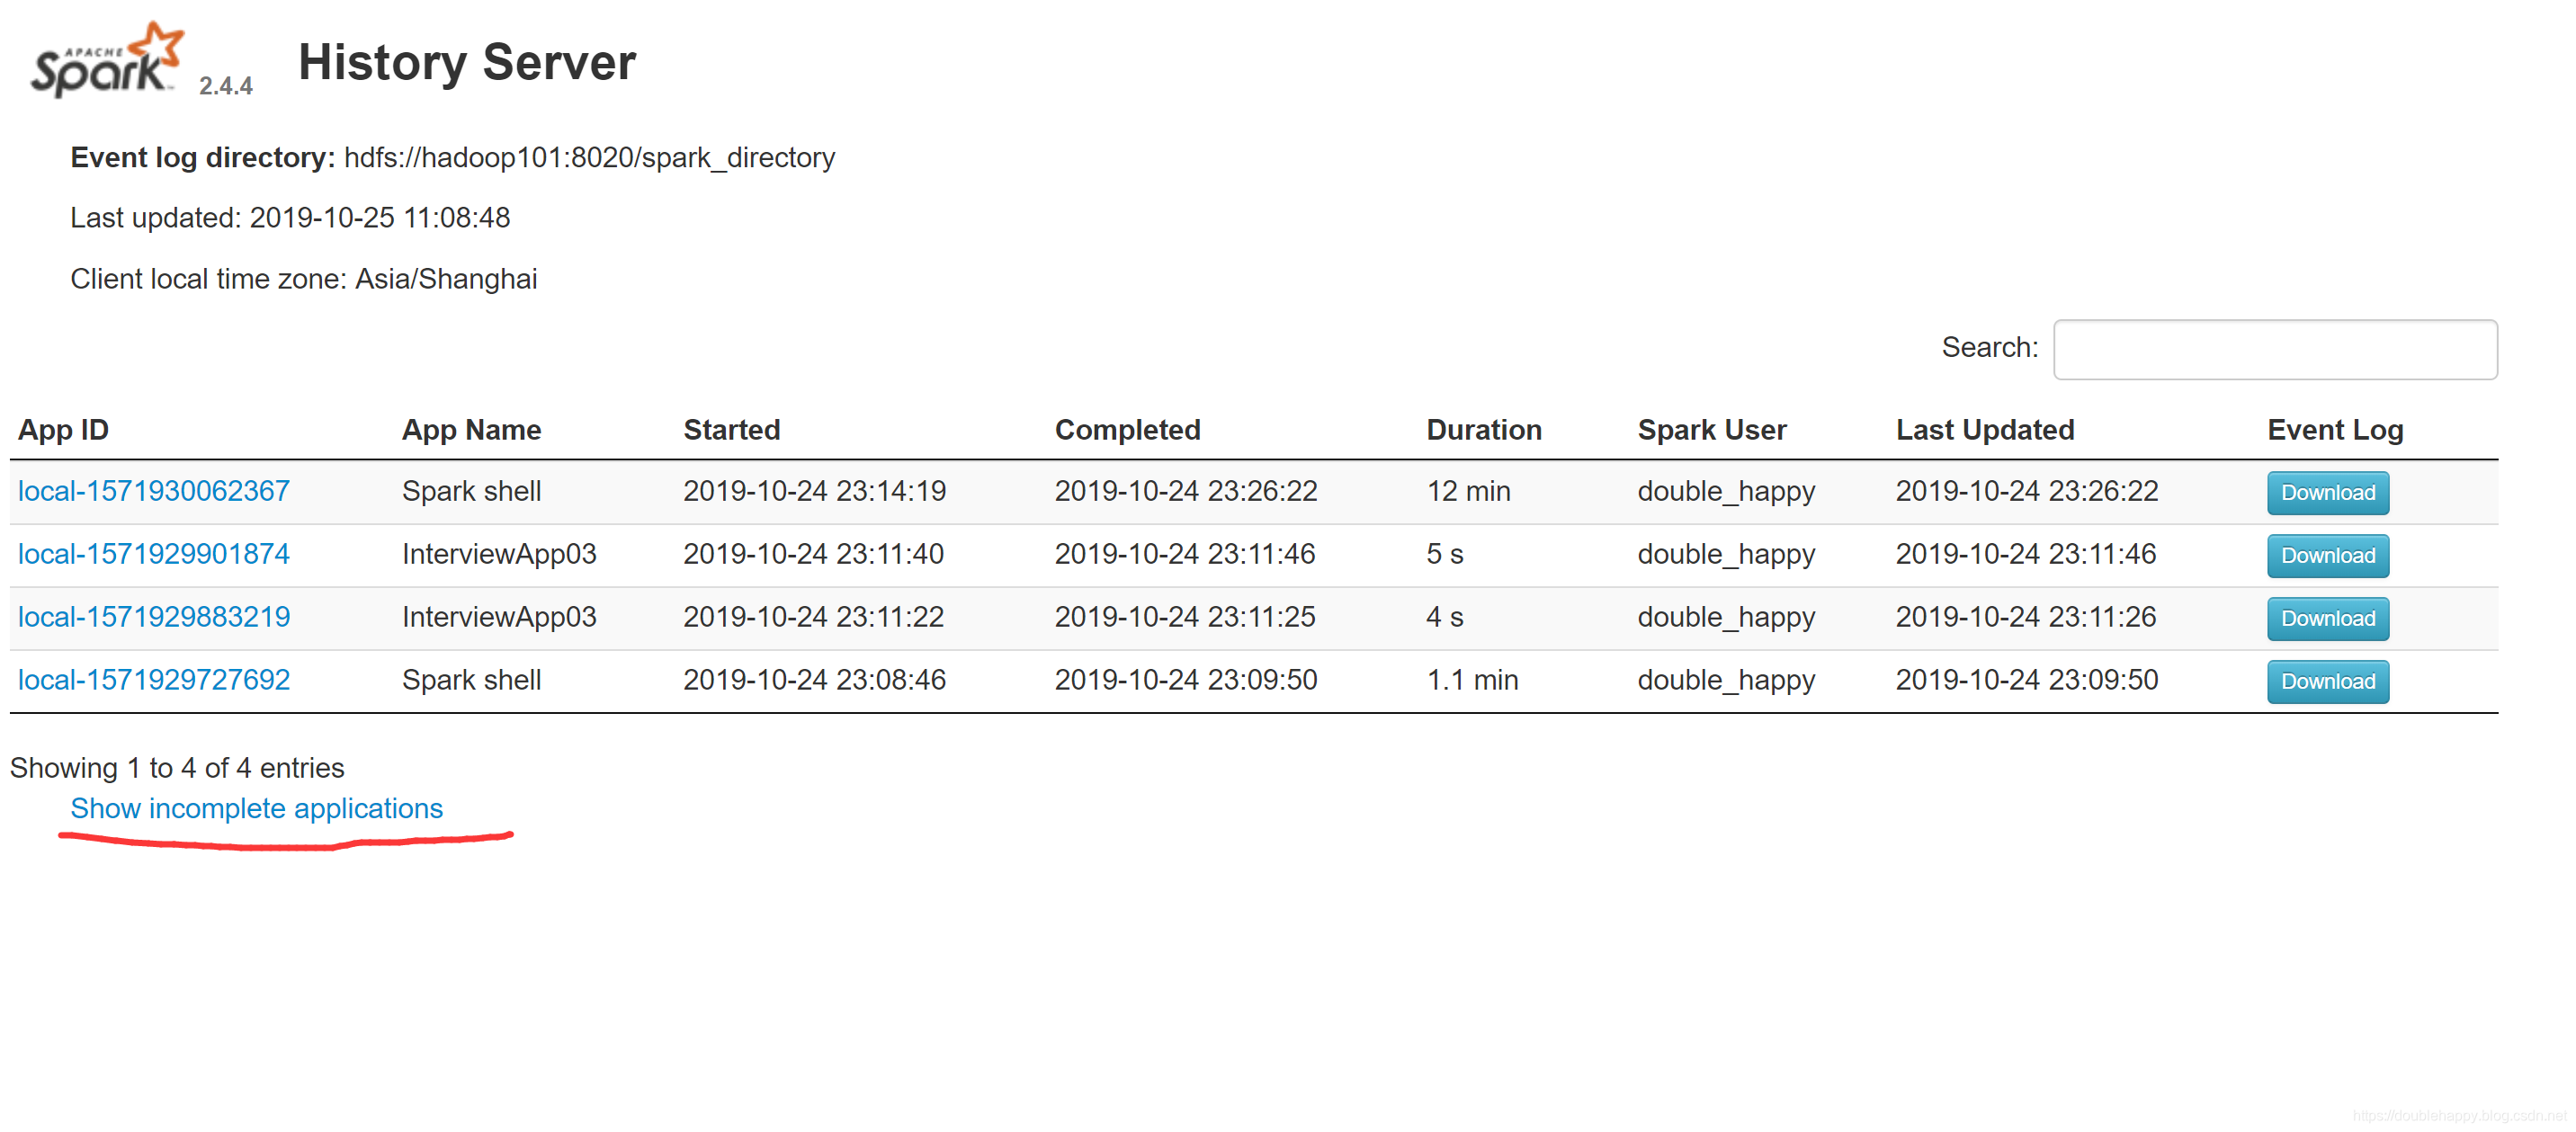Sort by Completed column header
Screen dimensions: 2576x1132
tap(1127, 430)
